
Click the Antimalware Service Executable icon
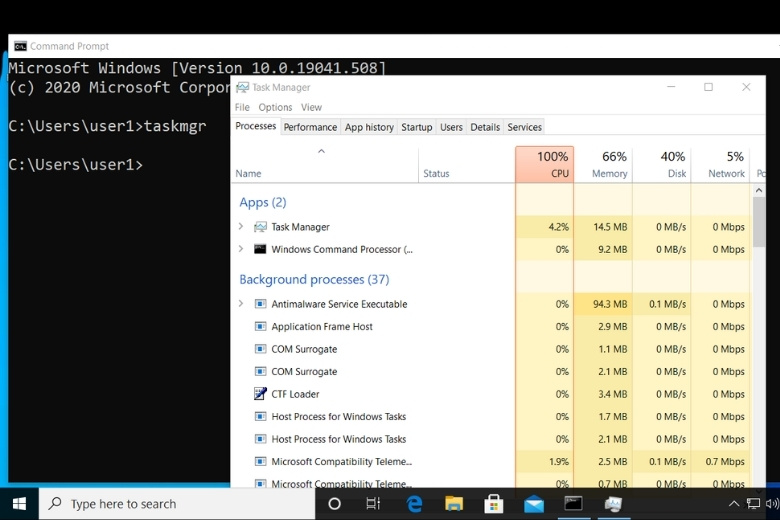[x=260, y=304]
